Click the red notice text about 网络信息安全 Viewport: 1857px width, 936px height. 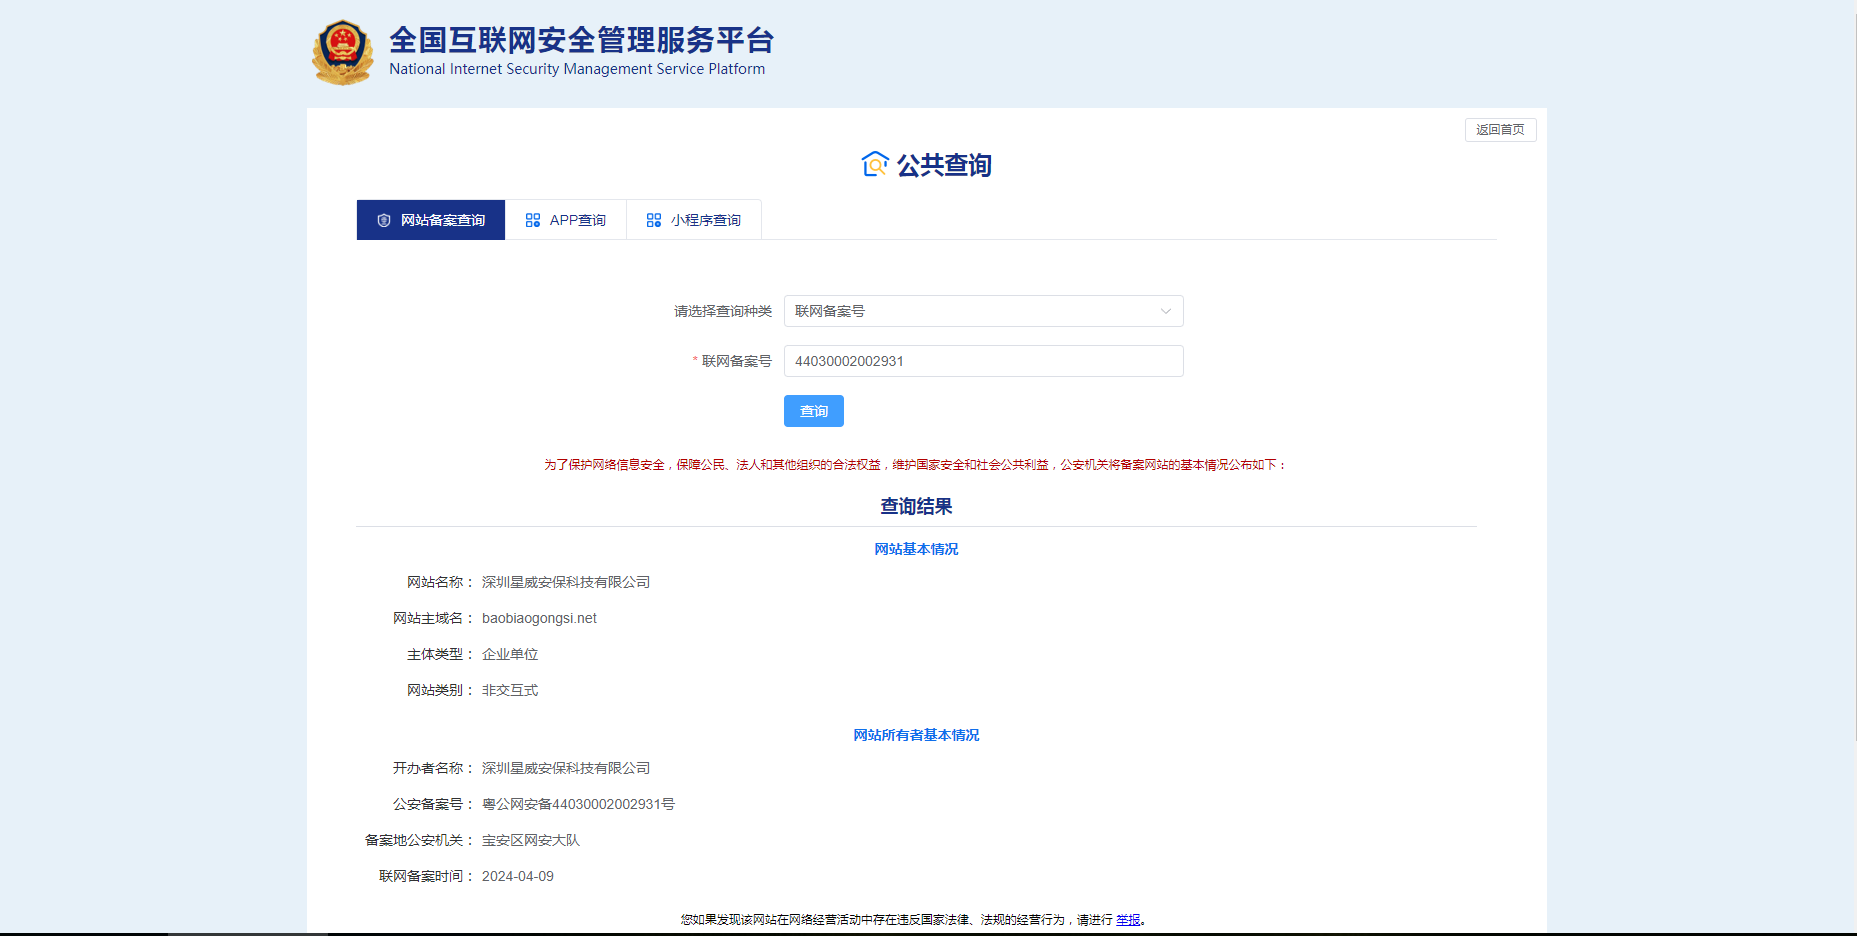point(916,465)
